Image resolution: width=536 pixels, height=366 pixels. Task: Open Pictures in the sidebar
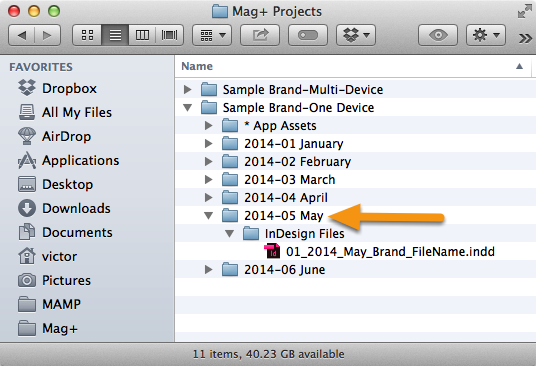(54, 280)
